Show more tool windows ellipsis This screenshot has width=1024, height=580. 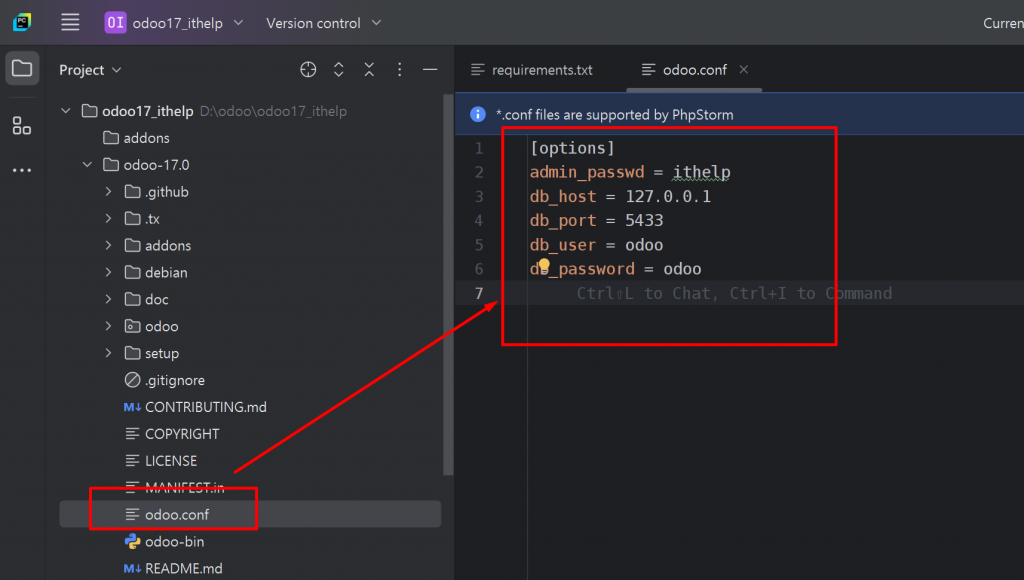tap(22, 170)
